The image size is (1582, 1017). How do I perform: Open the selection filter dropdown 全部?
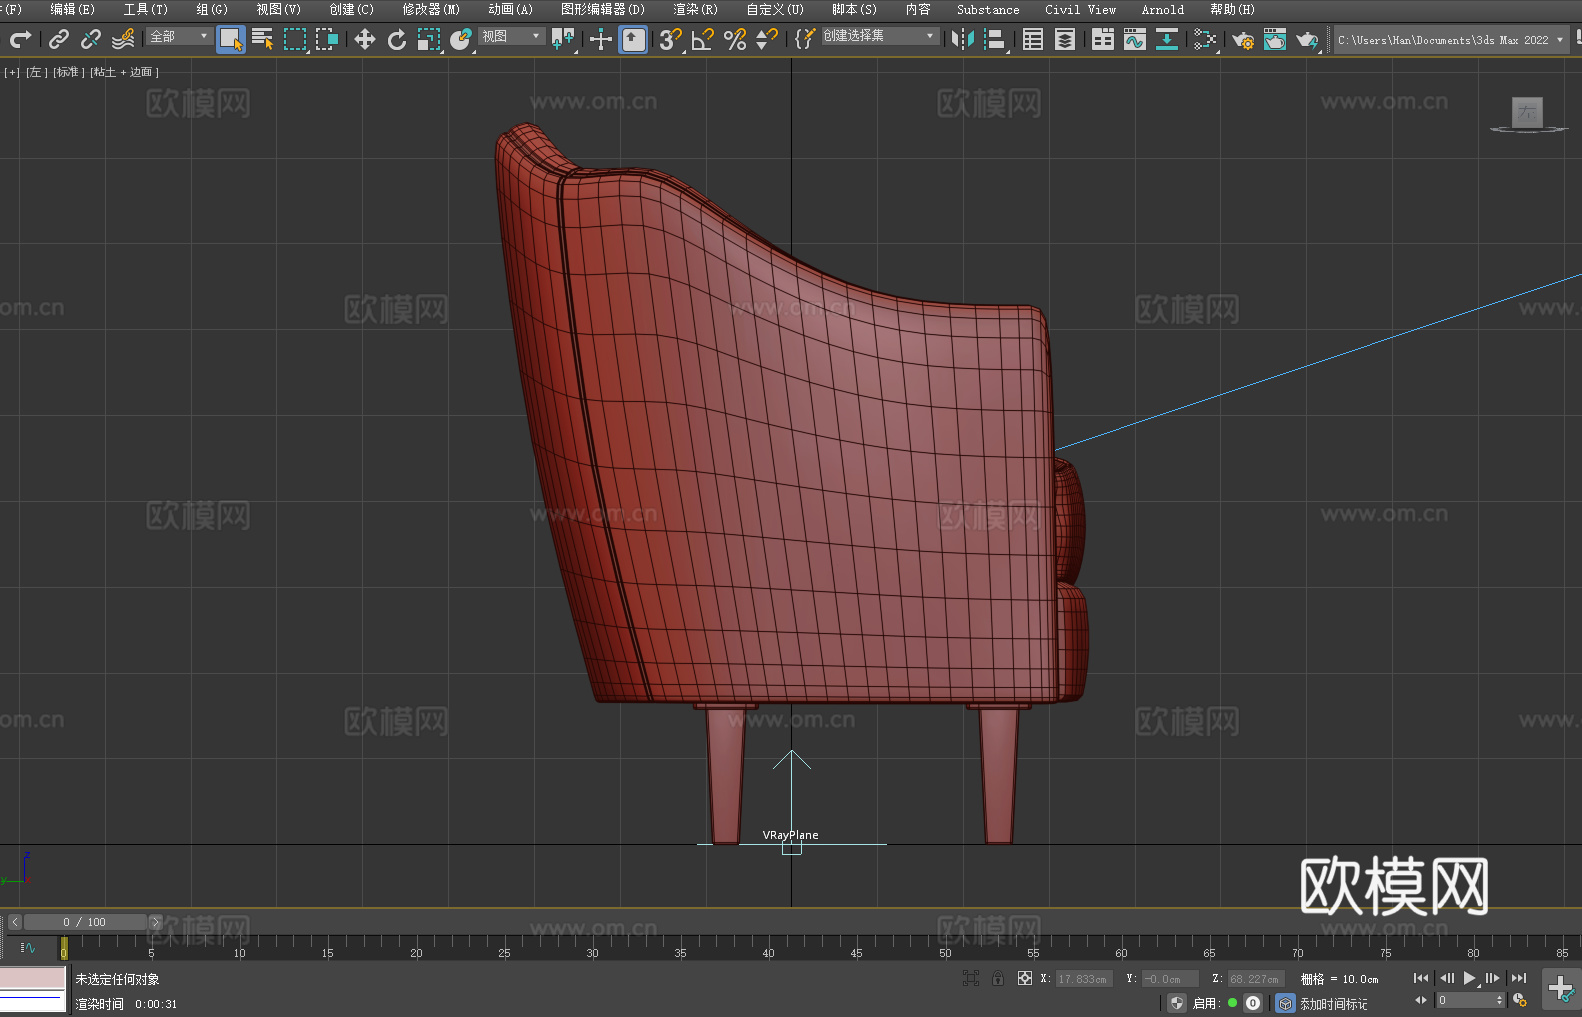[x=179, y=36]
